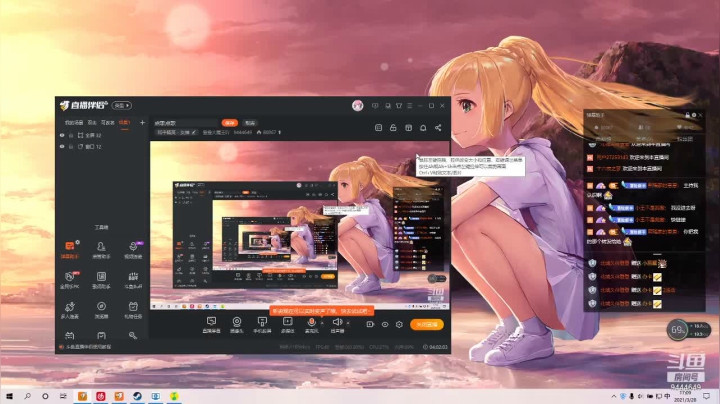The height and width of the screenshot is (404, 720).
Task: Open the skin (shirt) icon in title bar
Action: [399, 106]
